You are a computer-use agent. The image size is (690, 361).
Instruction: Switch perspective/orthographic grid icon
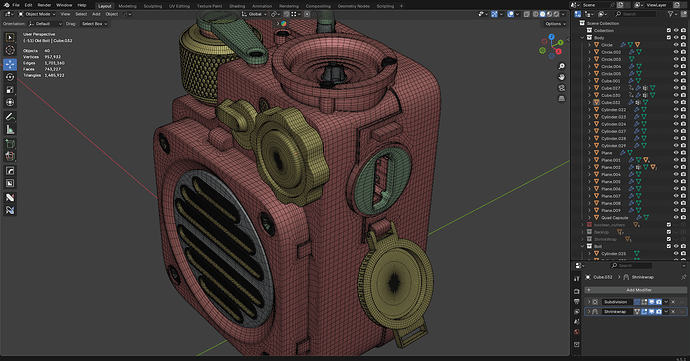click(x=562, y=99)
